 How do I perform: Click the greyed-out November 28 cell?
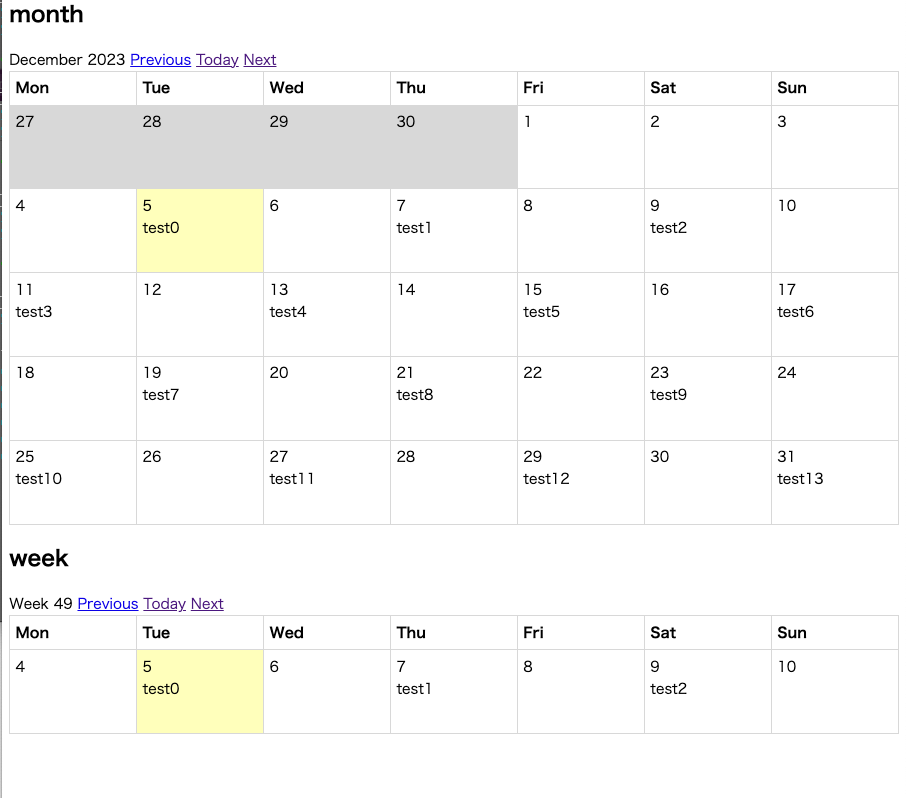pyautogui.click(x=200, y=147)
